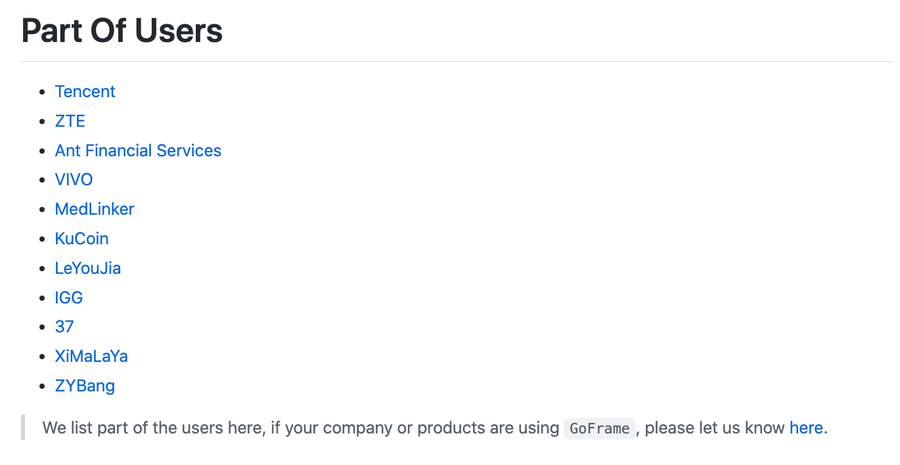The width and height of the screenshot is (900, 465).
Task: Click the gray blockquote bar beside the note
Action: [x=23, y=428]
